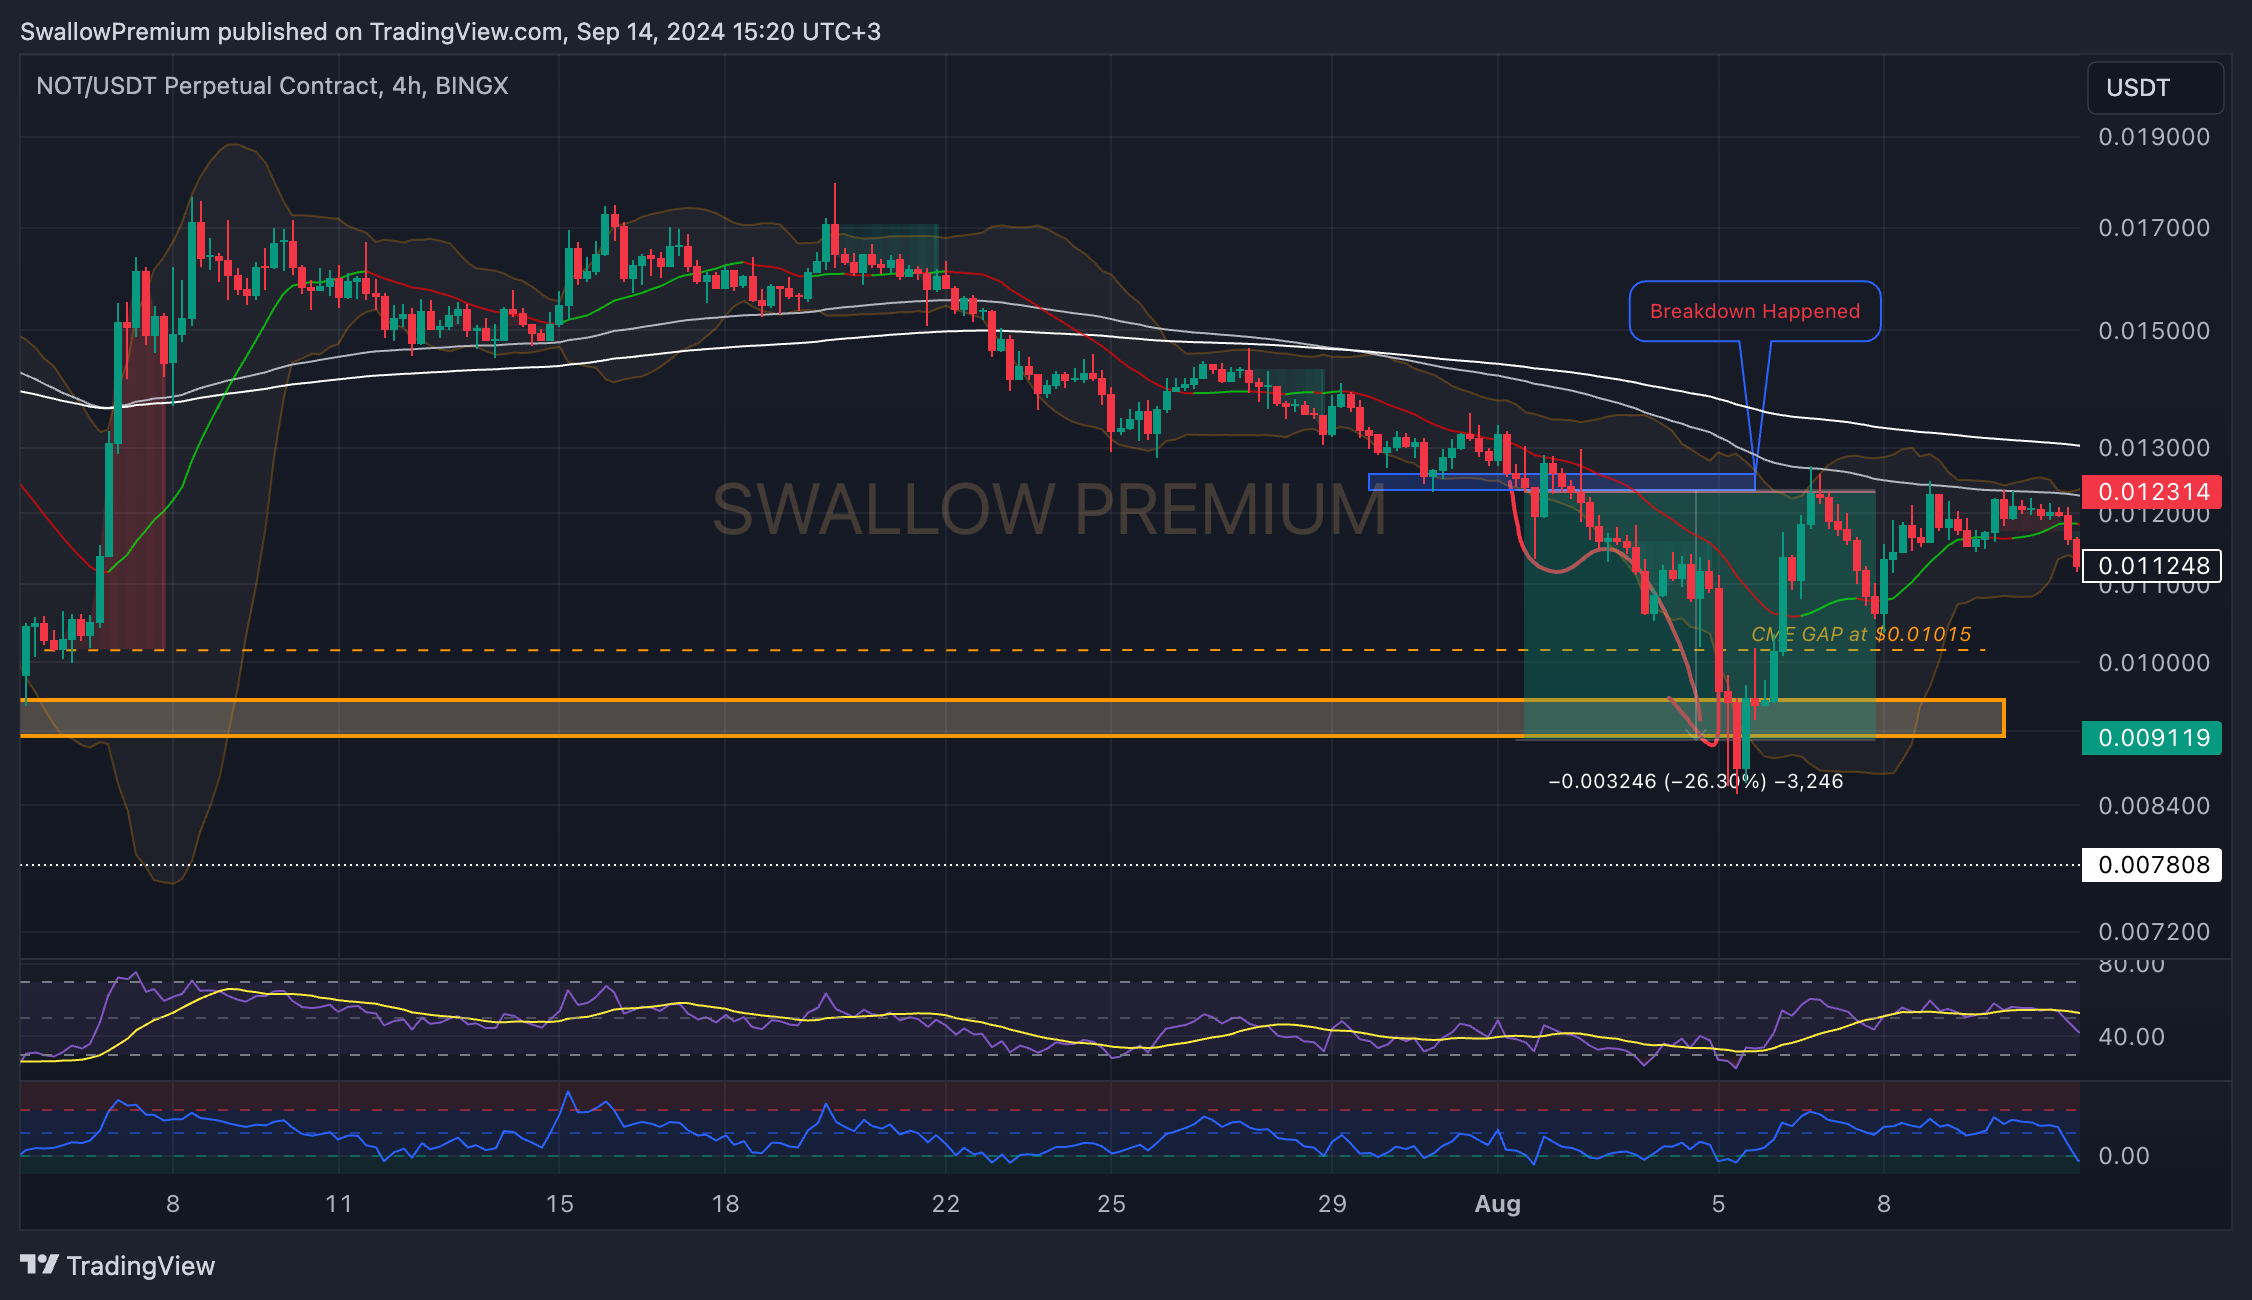The width and height of the screenshot is (2252, 1300).
Task: Click the 22 date label on time axis
Action: pyautogui.click(x=945, y=1204)
